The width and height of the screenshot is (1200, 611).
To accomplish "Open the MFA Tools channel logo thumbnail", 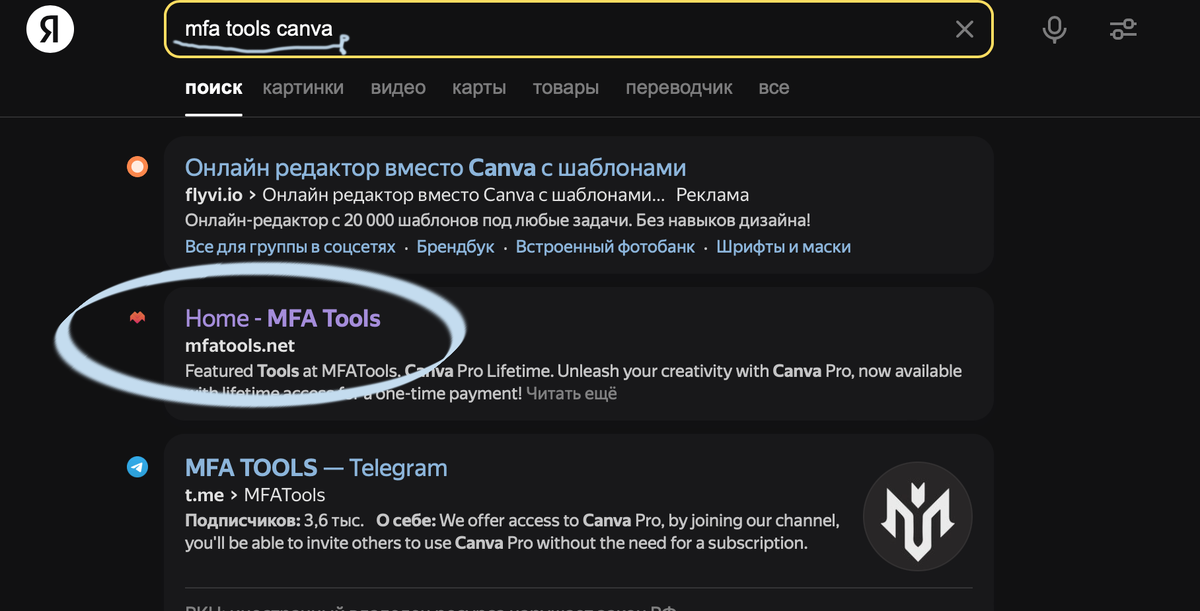I will [917, 514].
